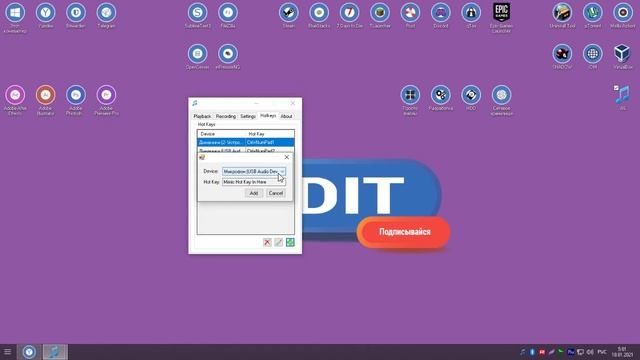Open the Mirillis Action desktop icon
Viewport: 640px width, 360px height.
pyautogui.click(x=623, y=16)
